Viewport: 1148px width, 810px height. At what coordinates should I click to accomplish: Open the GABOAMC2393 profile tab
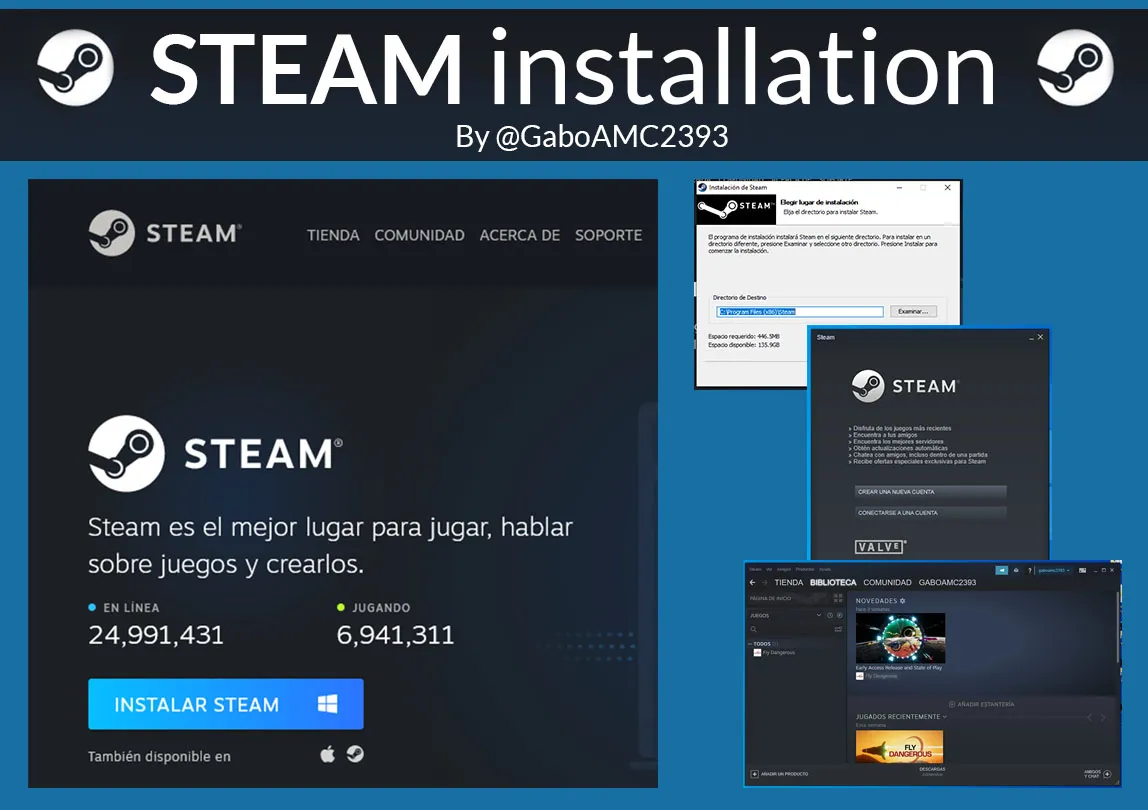(947, 582)
